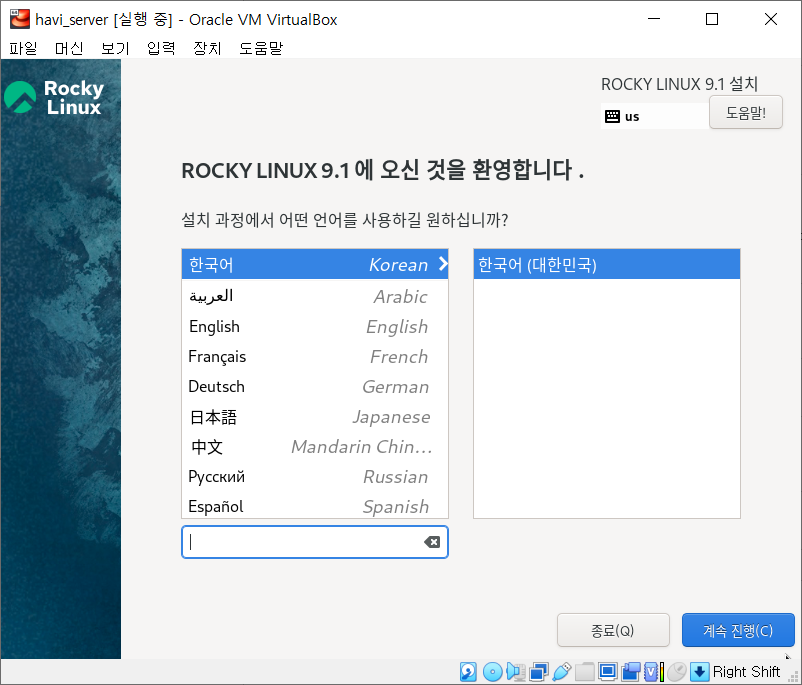This screenshot has width=802, height=685.
Task: Select 中文 Mandarin Chinese language row
Action: (x=315, y=447)
